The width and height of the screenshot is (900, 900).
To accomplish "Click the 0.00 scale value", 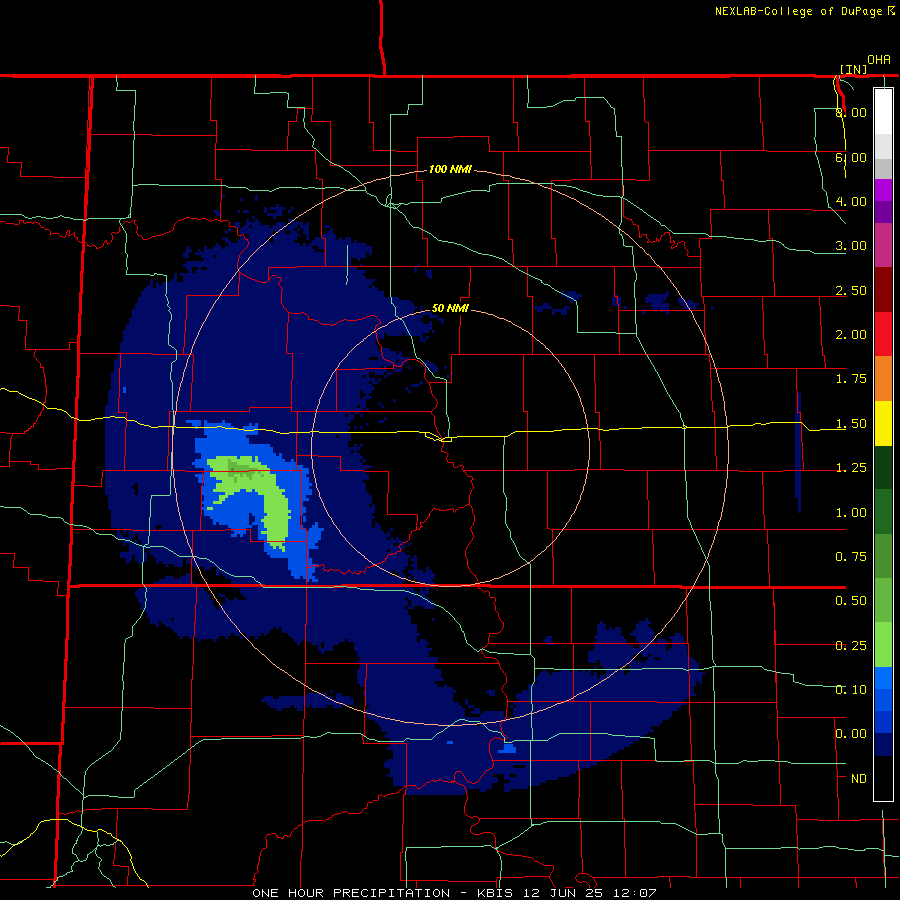I will [851, 734].
